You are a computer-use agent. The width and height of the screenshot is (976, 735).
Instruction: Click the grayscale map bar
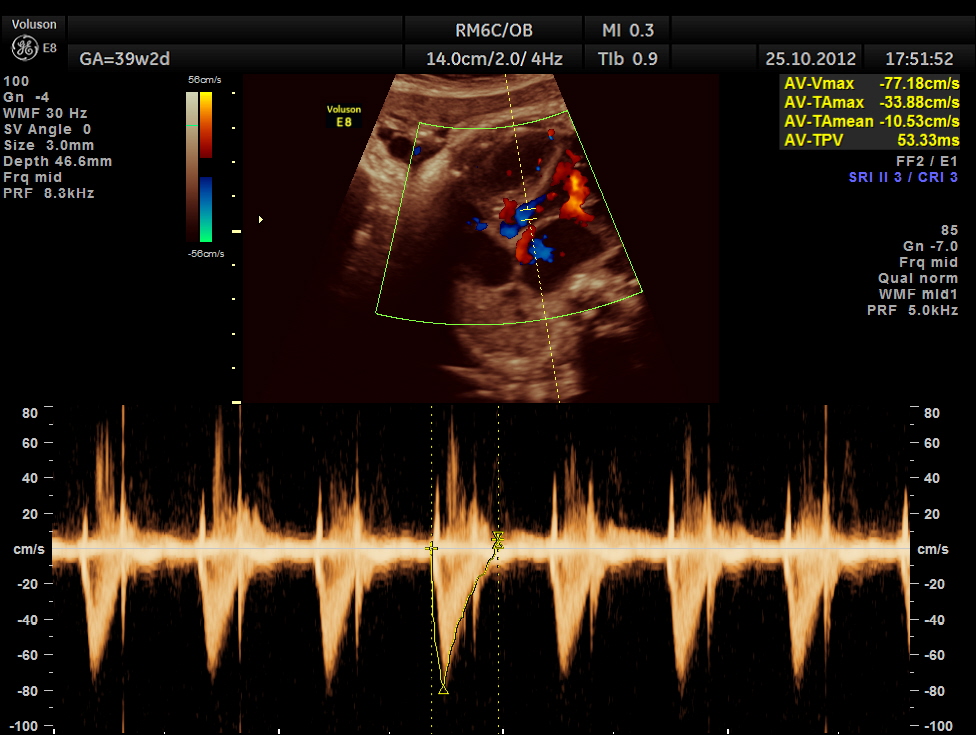tap(192, 167)
